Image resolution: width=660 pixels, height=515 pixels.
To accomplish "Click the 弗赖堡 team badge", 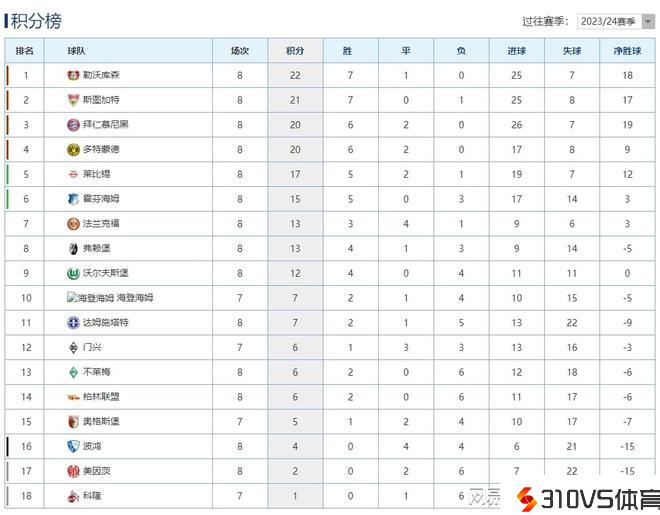I will pos(73,248).
